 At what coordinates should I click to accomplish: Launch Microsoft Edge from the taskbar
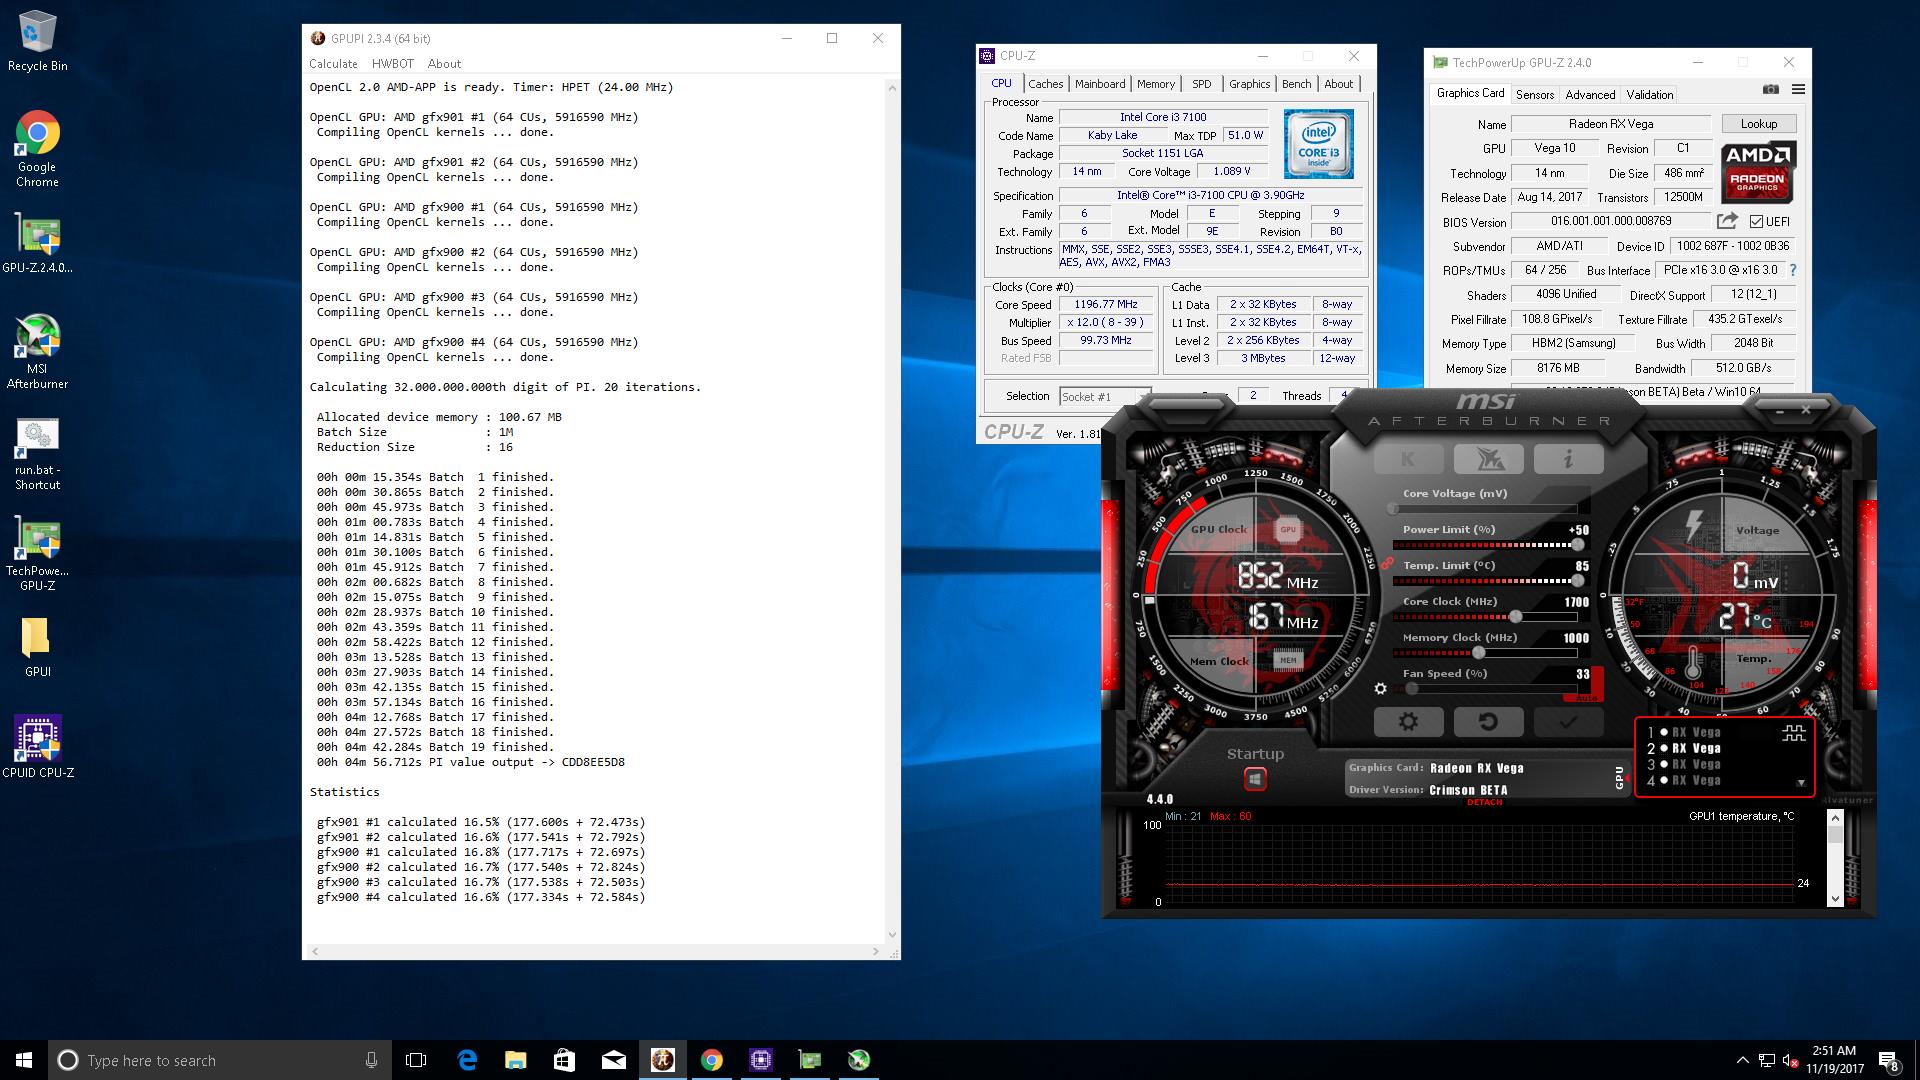tap(467, 1060)
